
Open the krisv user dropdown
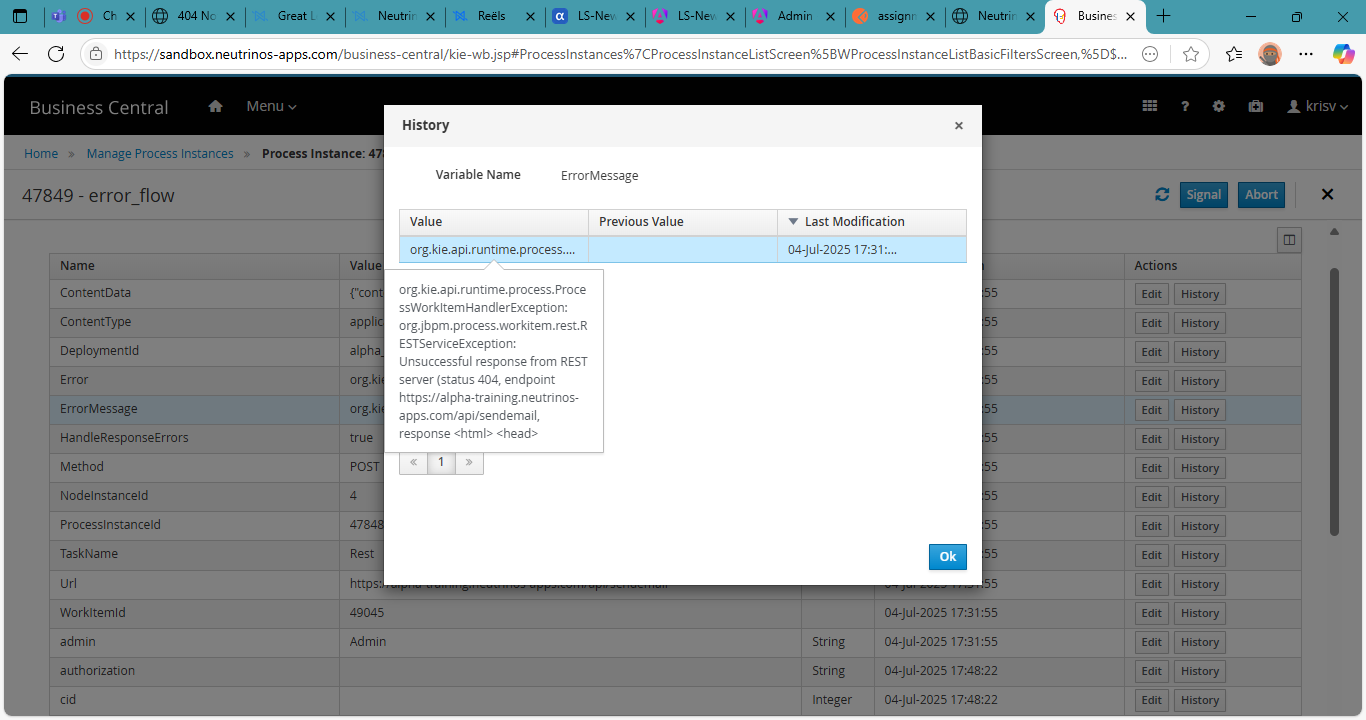pyautogui.click(x=1318, y=107)
